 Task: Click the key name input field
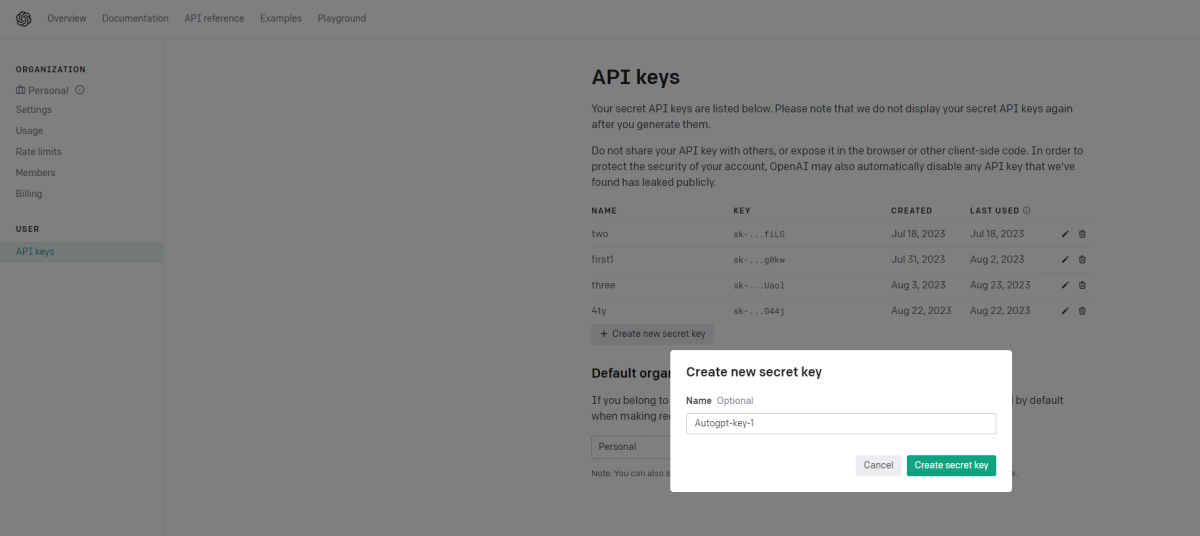[841, 423]
